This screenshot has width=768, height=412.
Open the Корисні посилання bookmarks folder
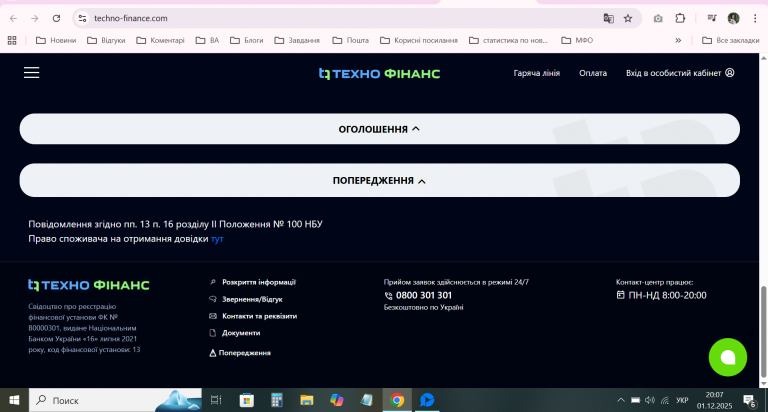pyautogui.click(x=418, y=40)
